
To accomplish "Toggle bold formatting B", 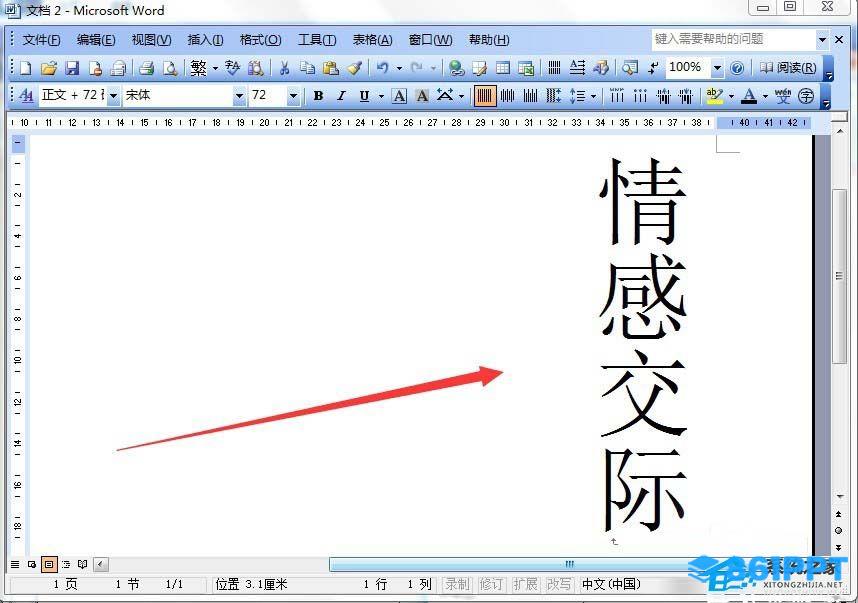I will coord(318,96).
